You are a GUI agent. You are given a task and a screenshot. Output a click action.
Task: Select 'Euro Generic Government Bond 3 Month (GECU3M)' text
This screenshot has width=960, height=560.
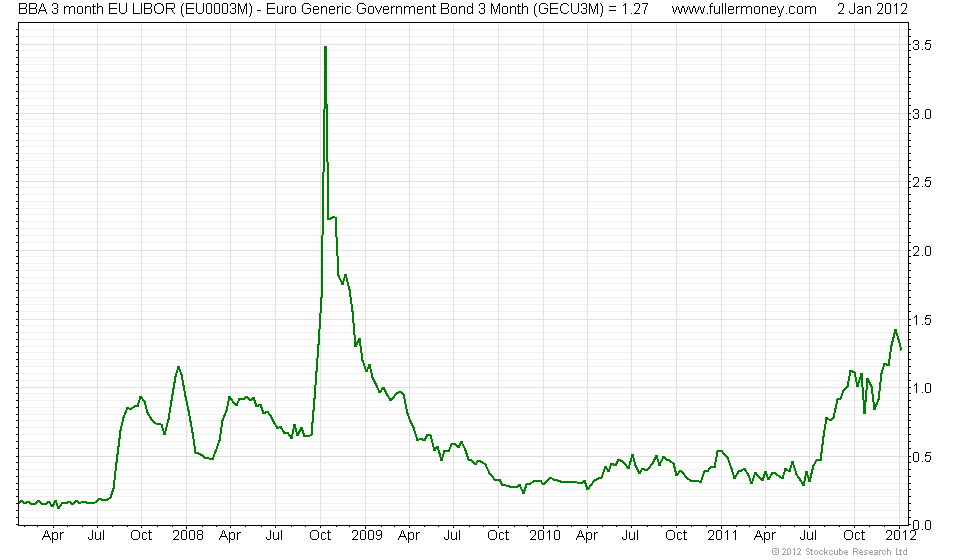[435, 9]
